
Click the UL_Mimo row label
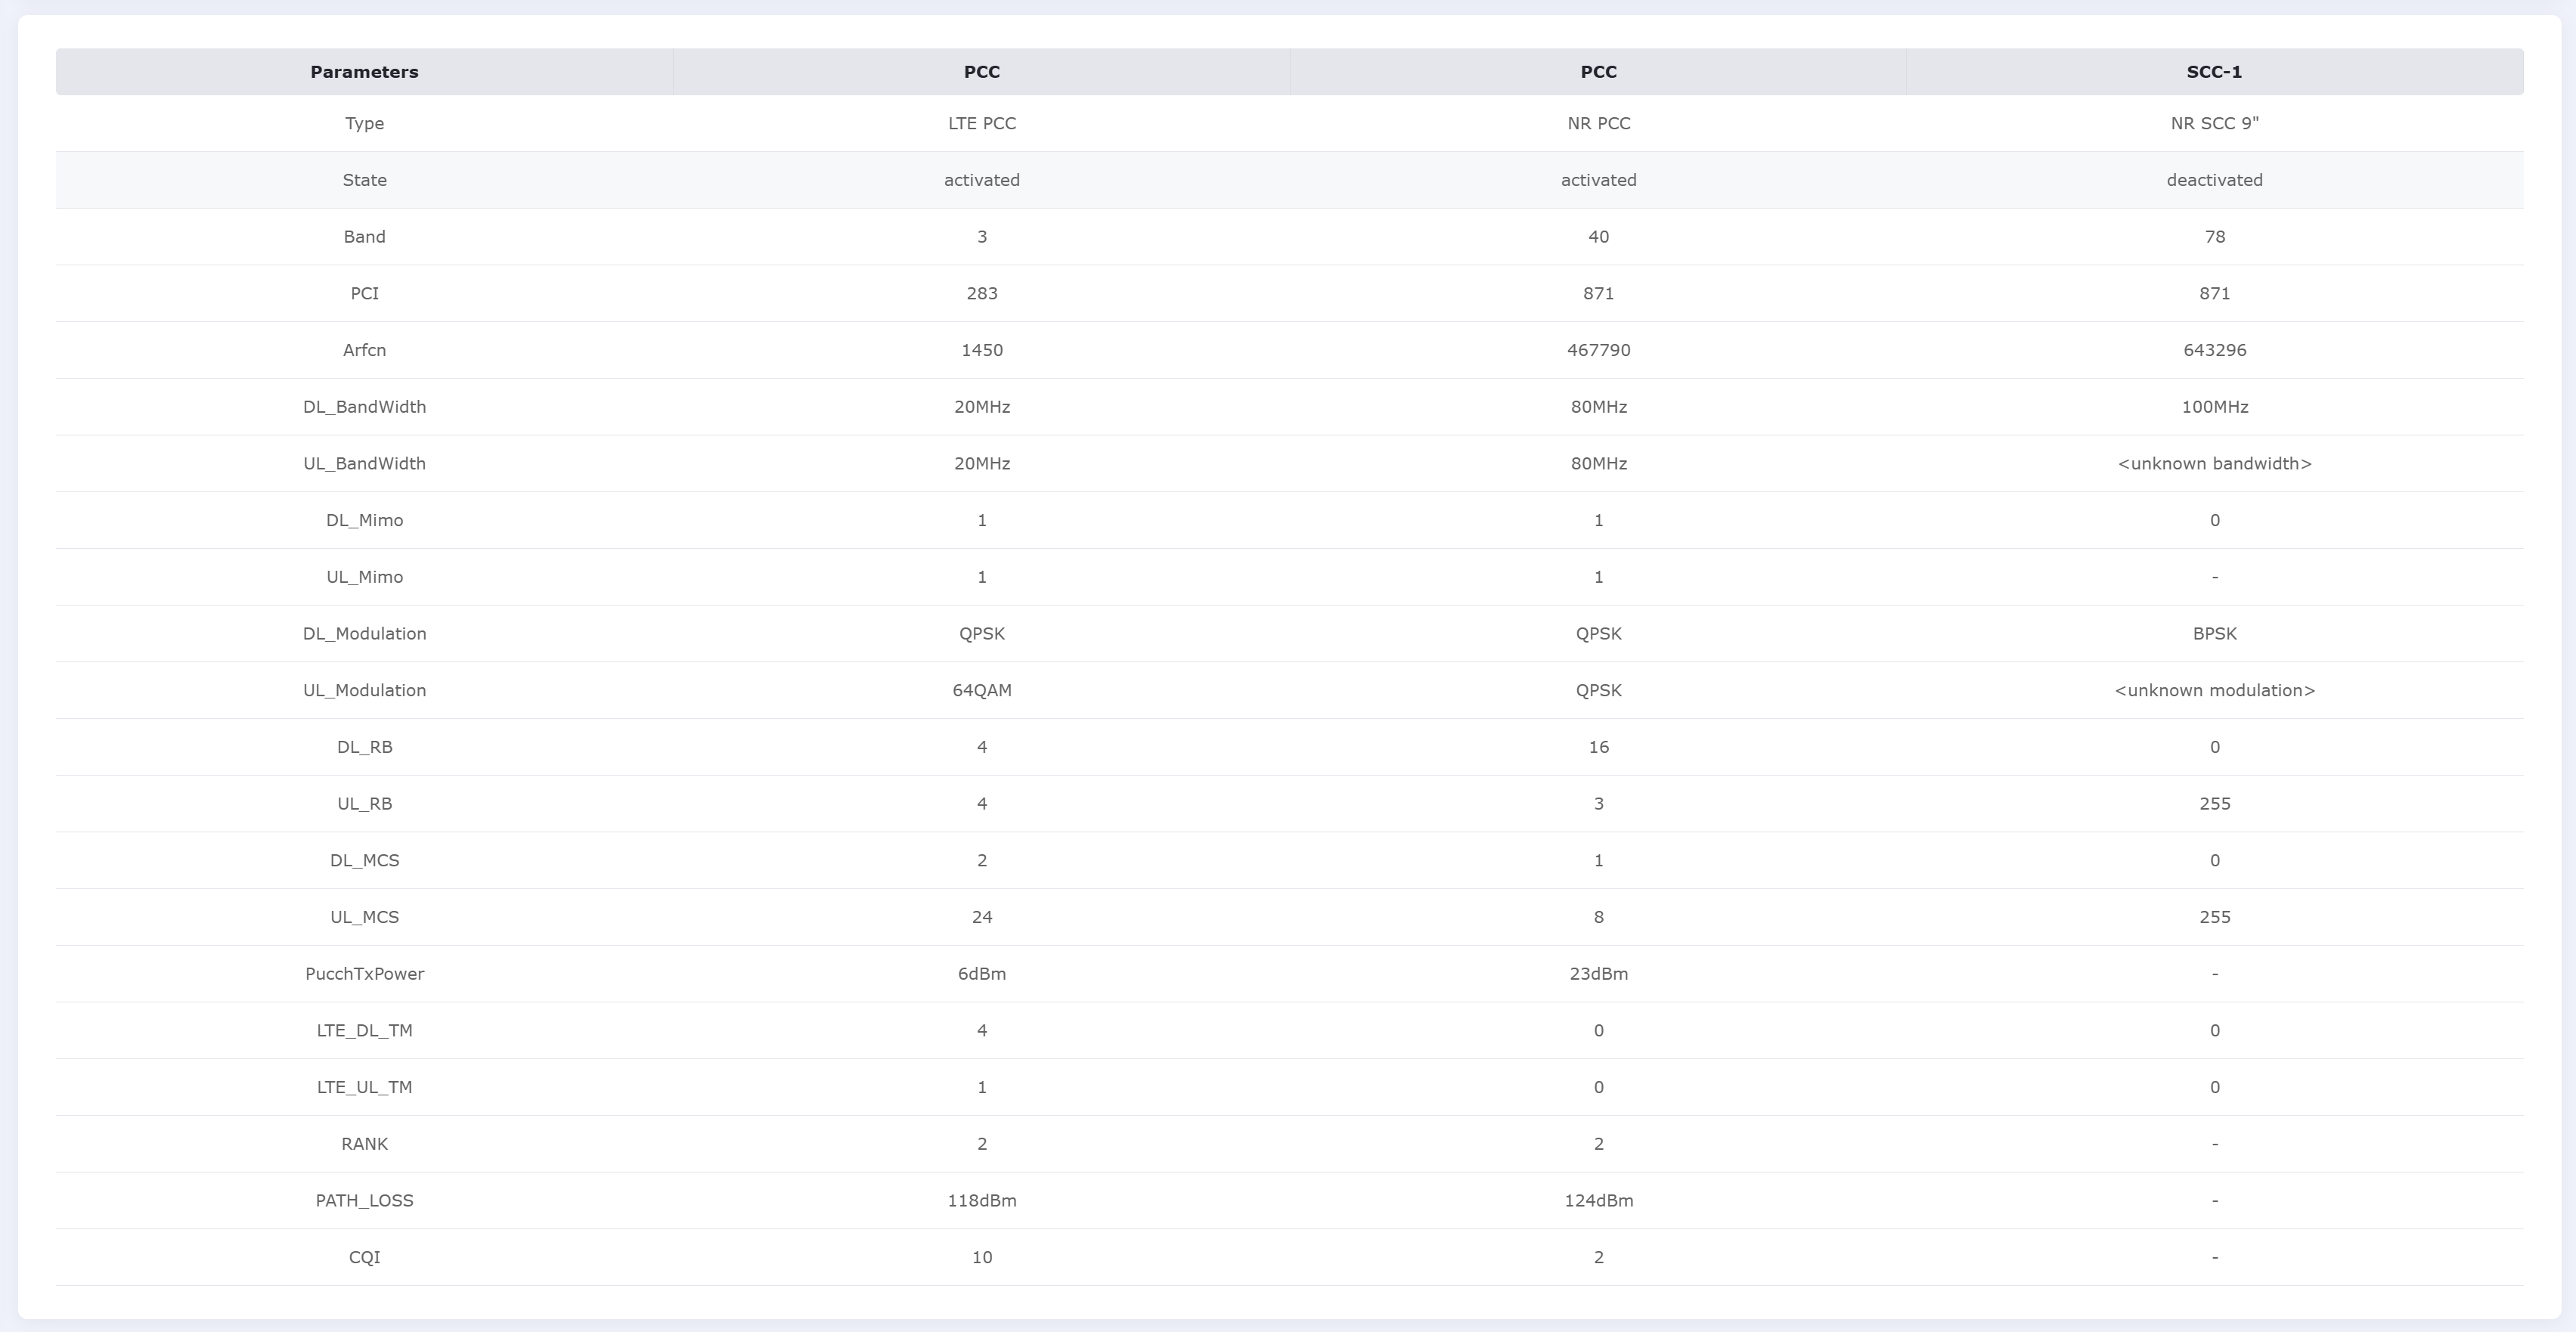click(x=364, y=577)
